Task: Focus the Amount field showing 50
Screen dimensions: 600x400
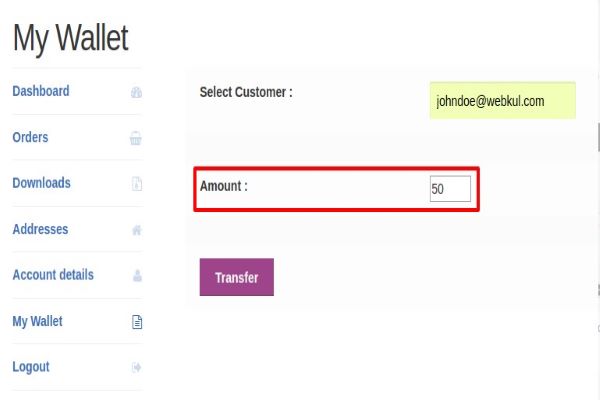Action: 450,189
